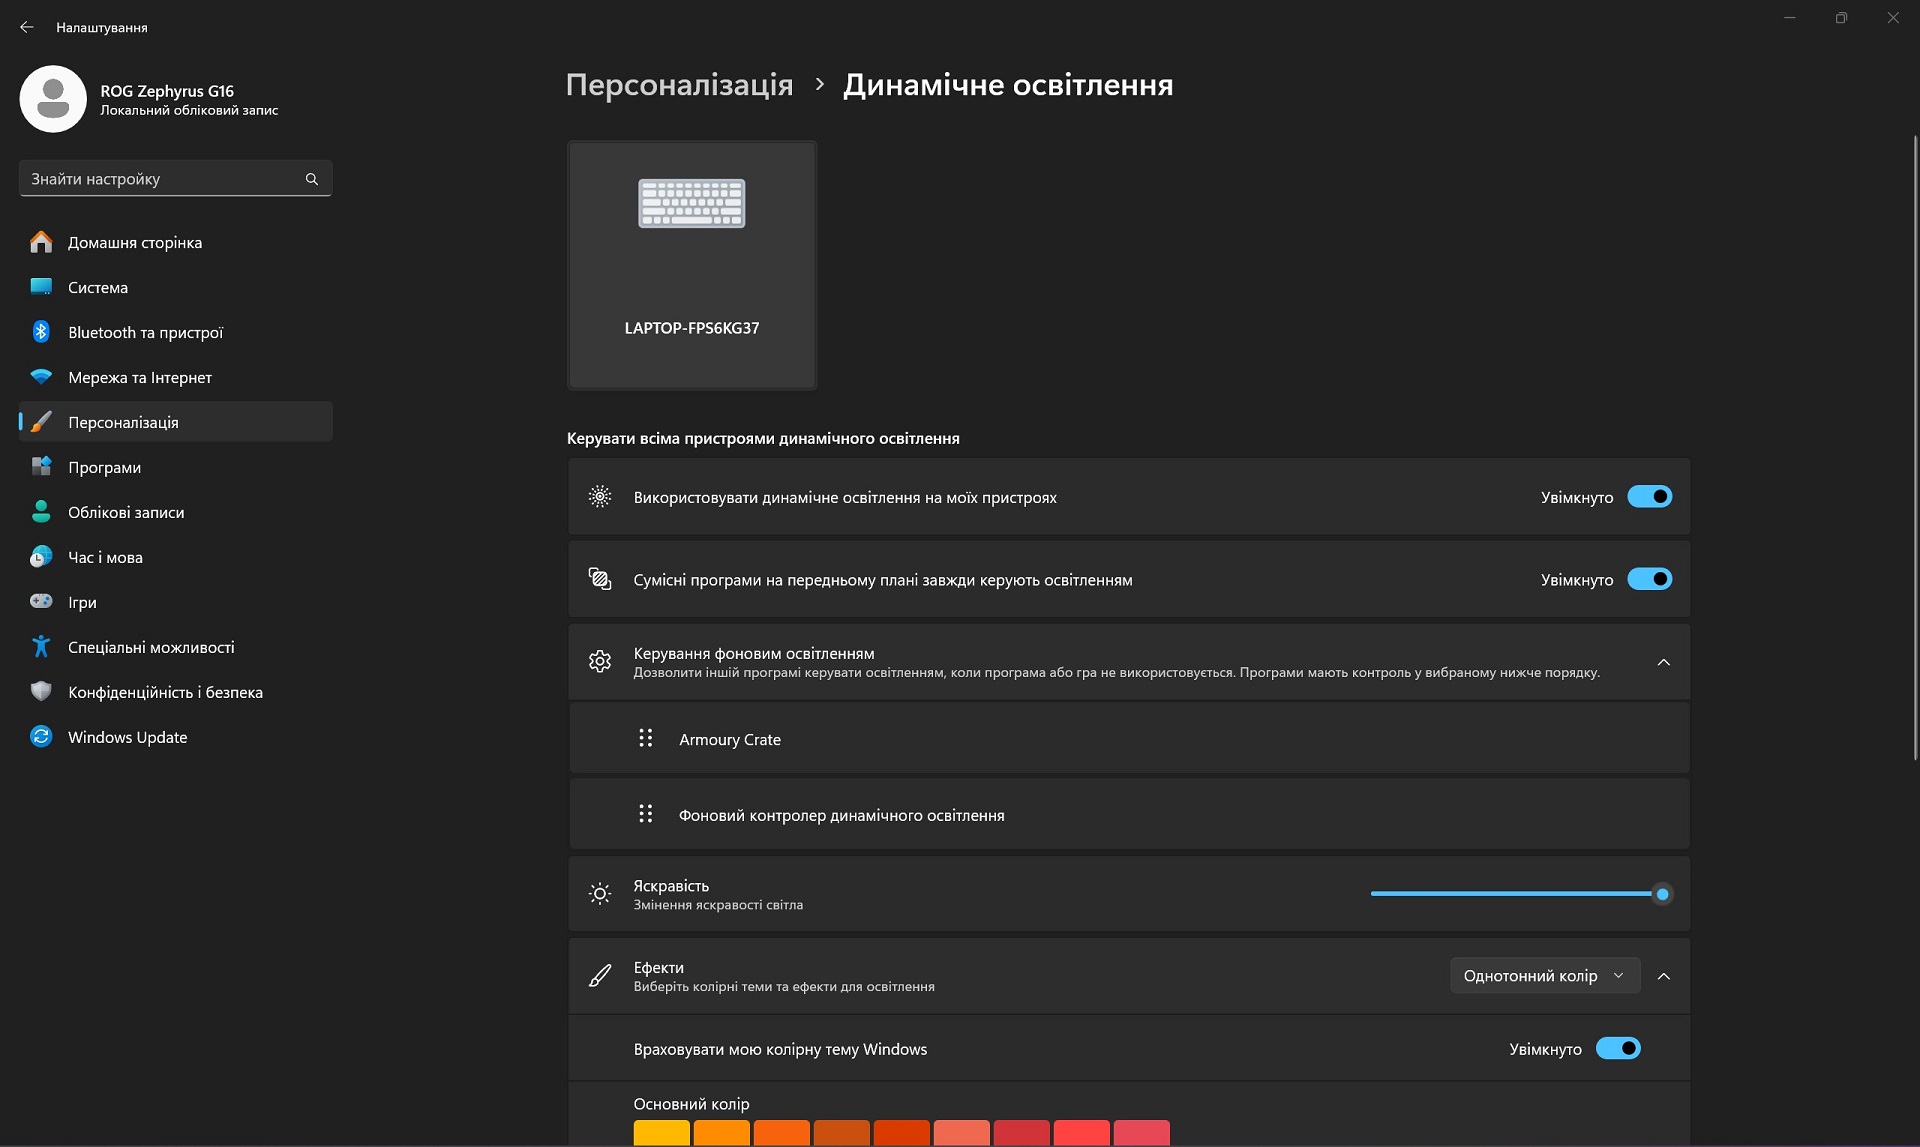
Task: Click the Яскравість brightness slider
Action: (1520, 894)
